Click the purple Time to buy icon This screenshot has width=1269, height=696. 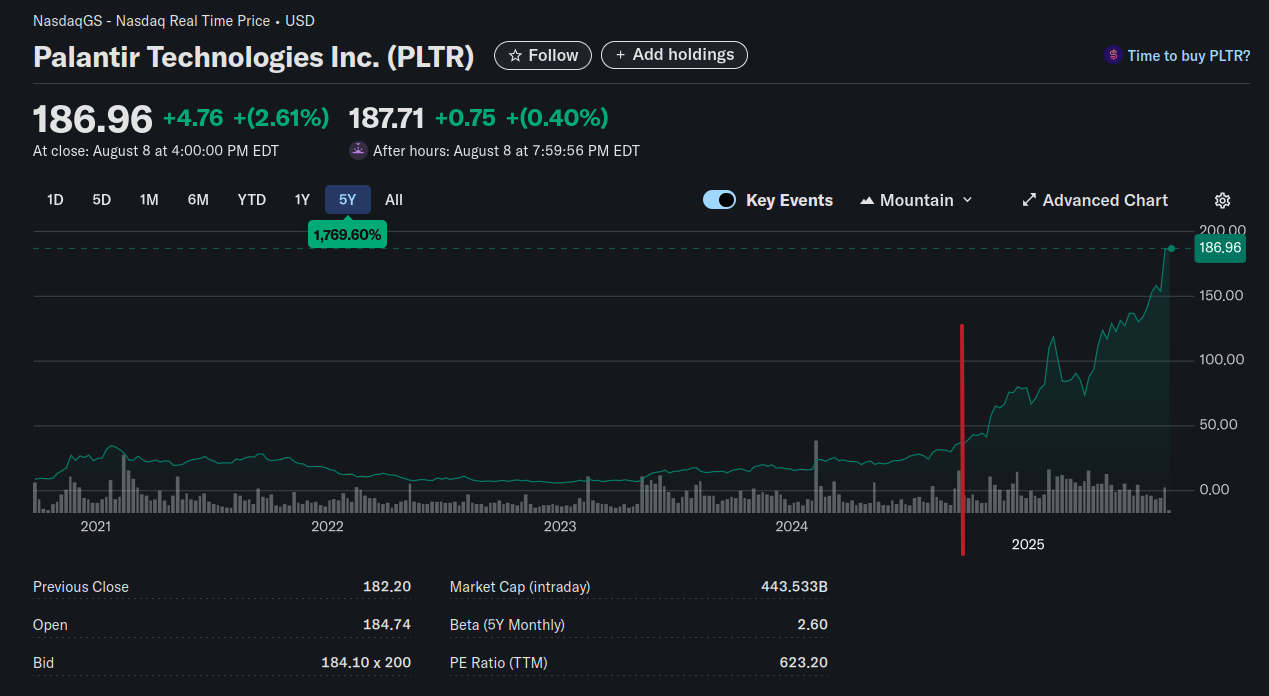(x=1113, y=55)
